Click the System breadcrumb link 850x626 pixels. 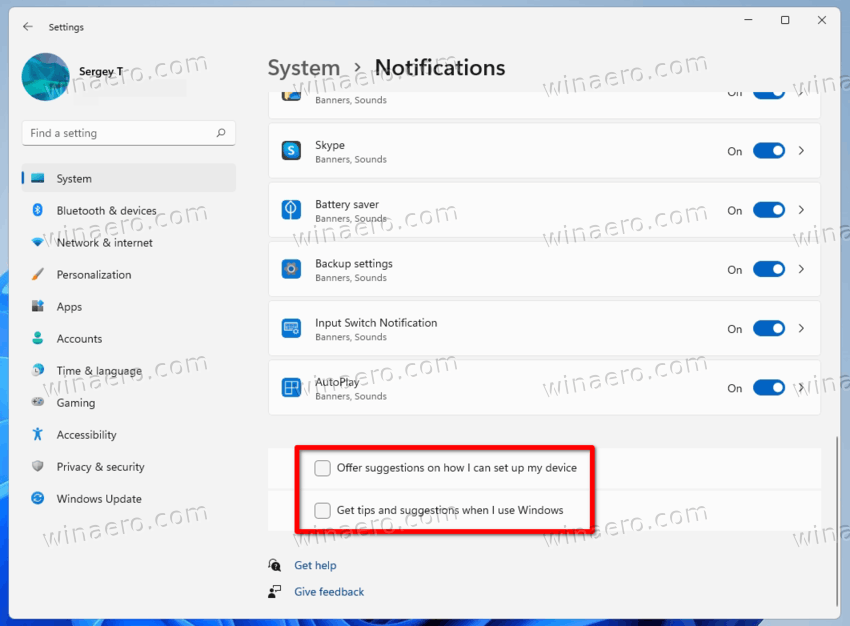[x=304, y=68]
